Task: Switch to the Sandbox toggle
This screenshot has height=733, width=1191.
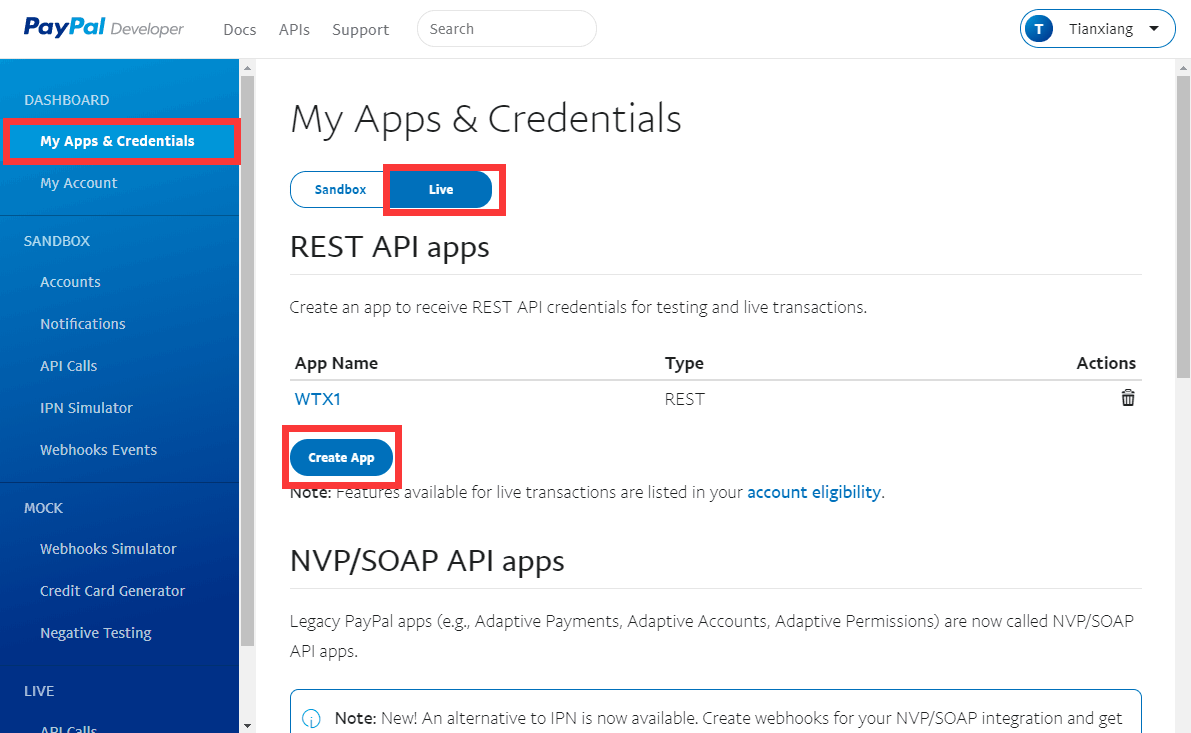Action: [340, 189]
